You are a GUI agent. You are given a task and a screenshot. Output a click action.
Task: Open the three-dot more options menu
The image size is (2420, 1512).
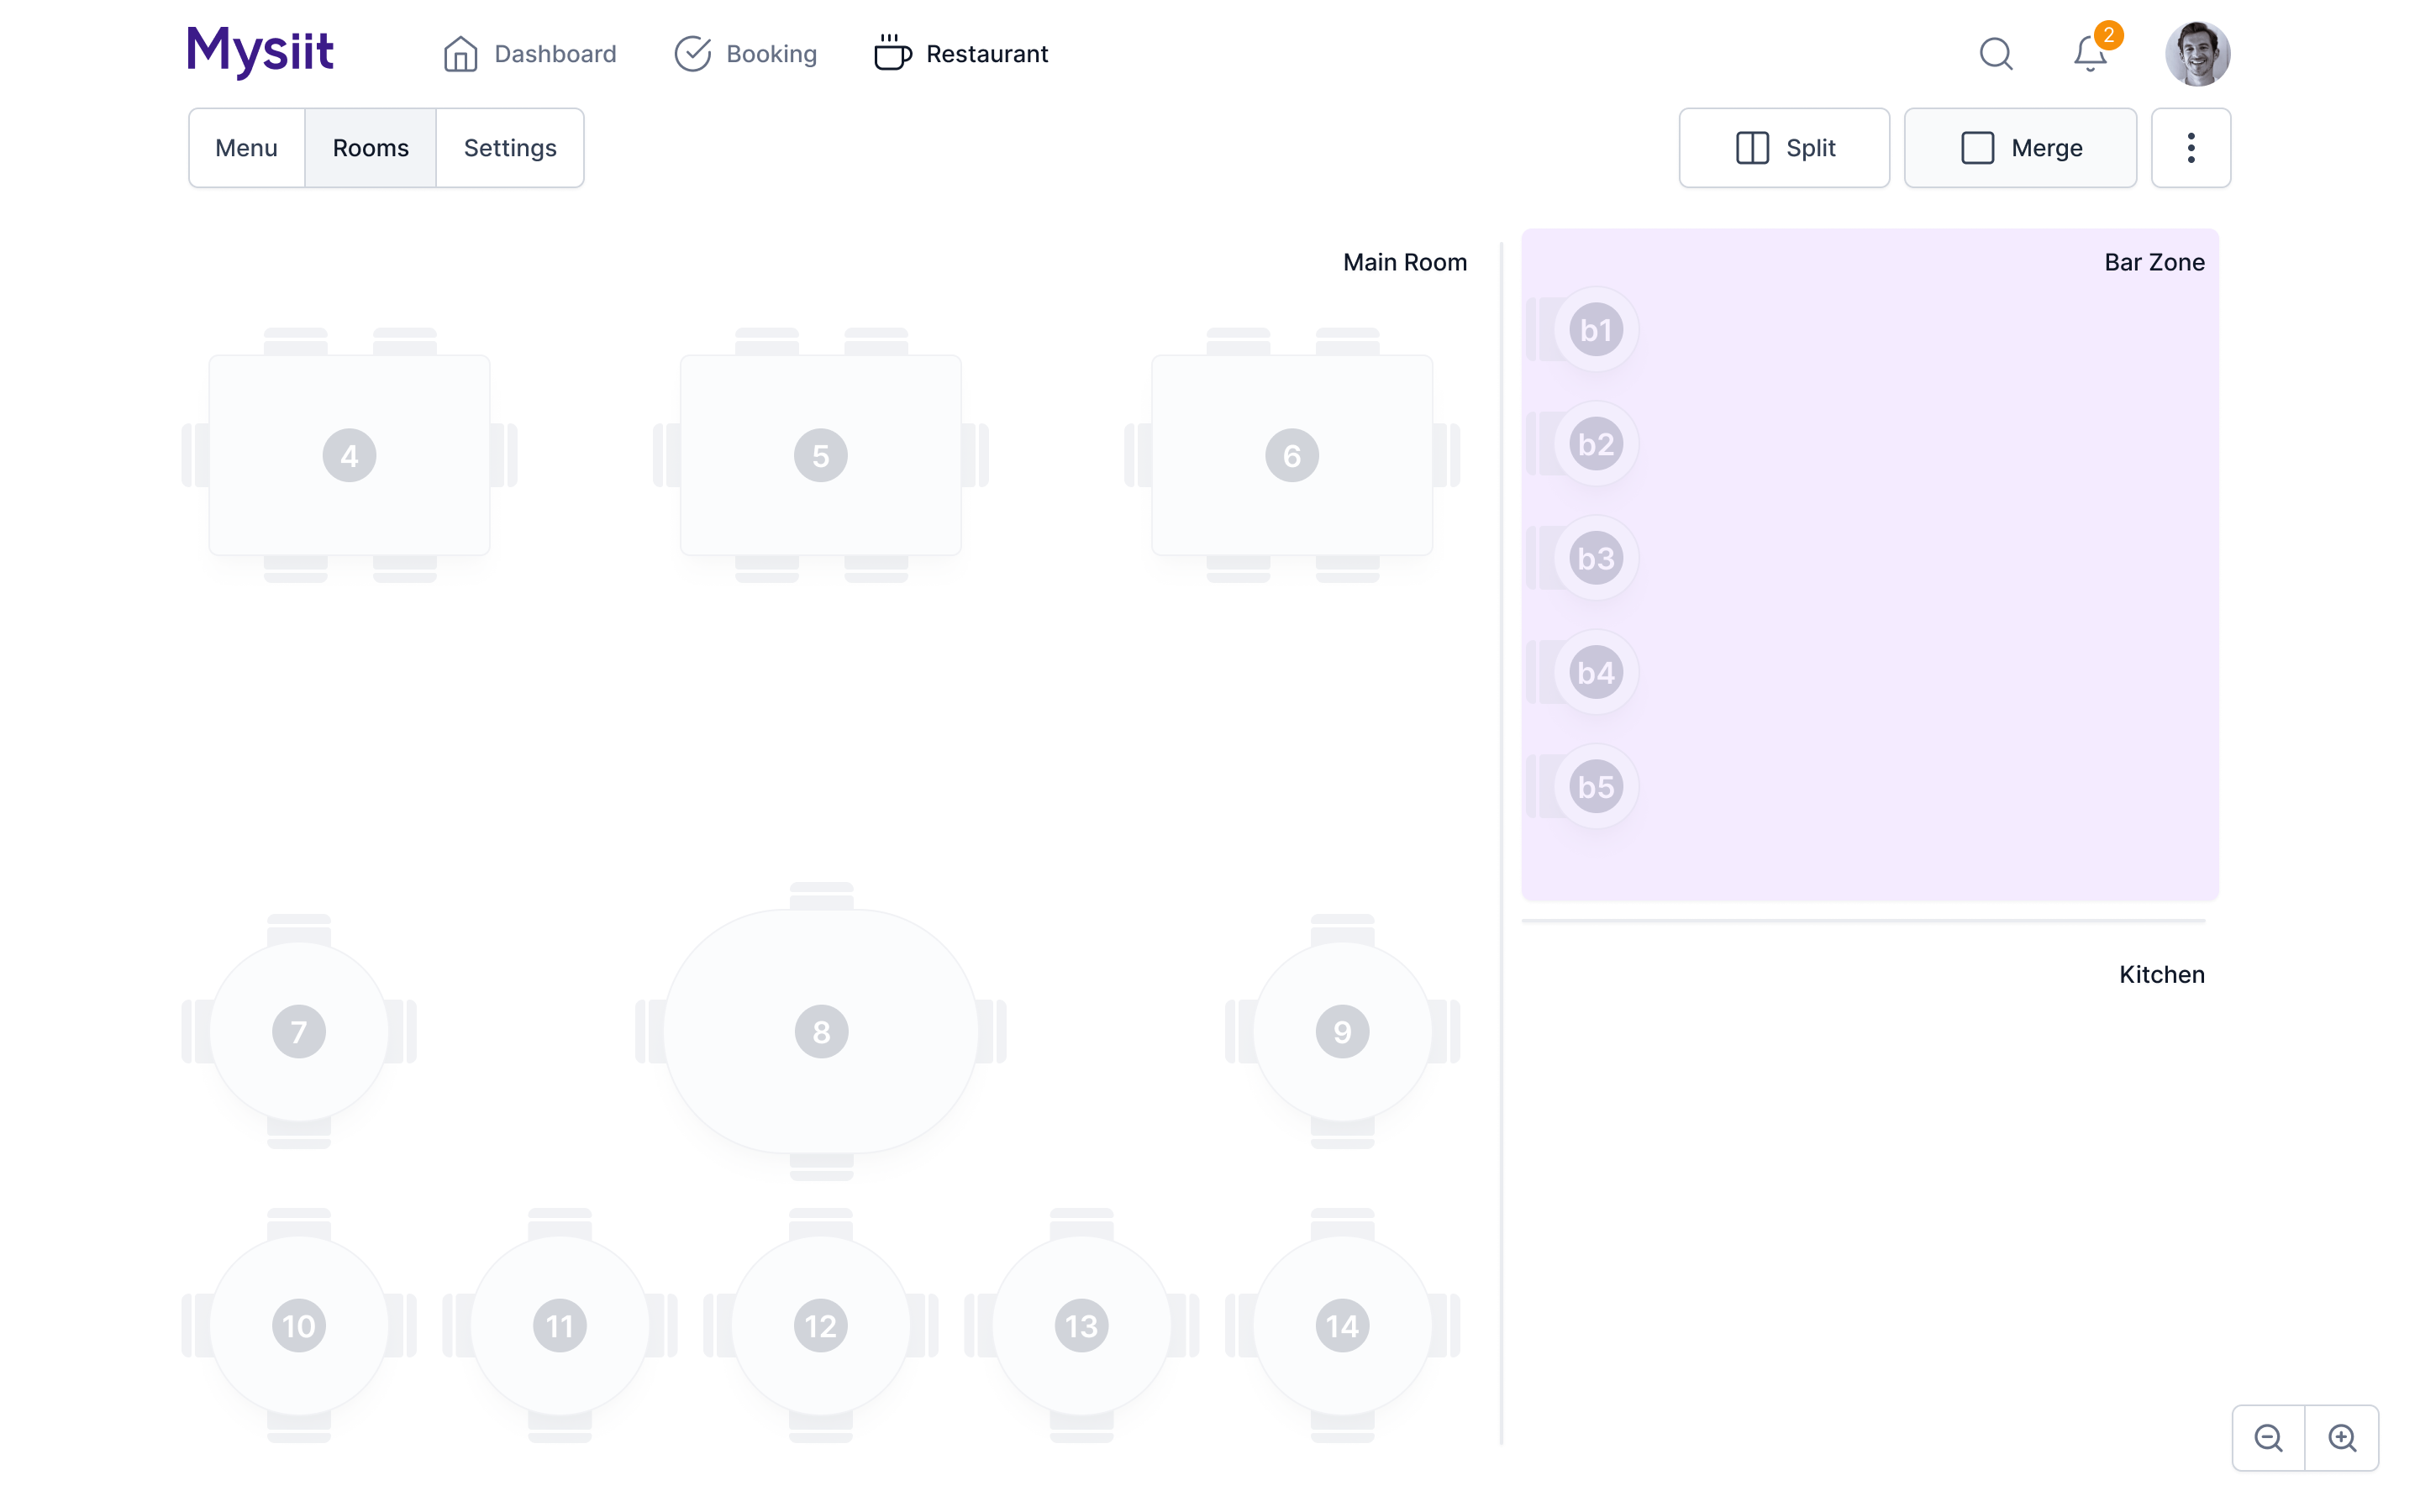(x=2190, y=148)
